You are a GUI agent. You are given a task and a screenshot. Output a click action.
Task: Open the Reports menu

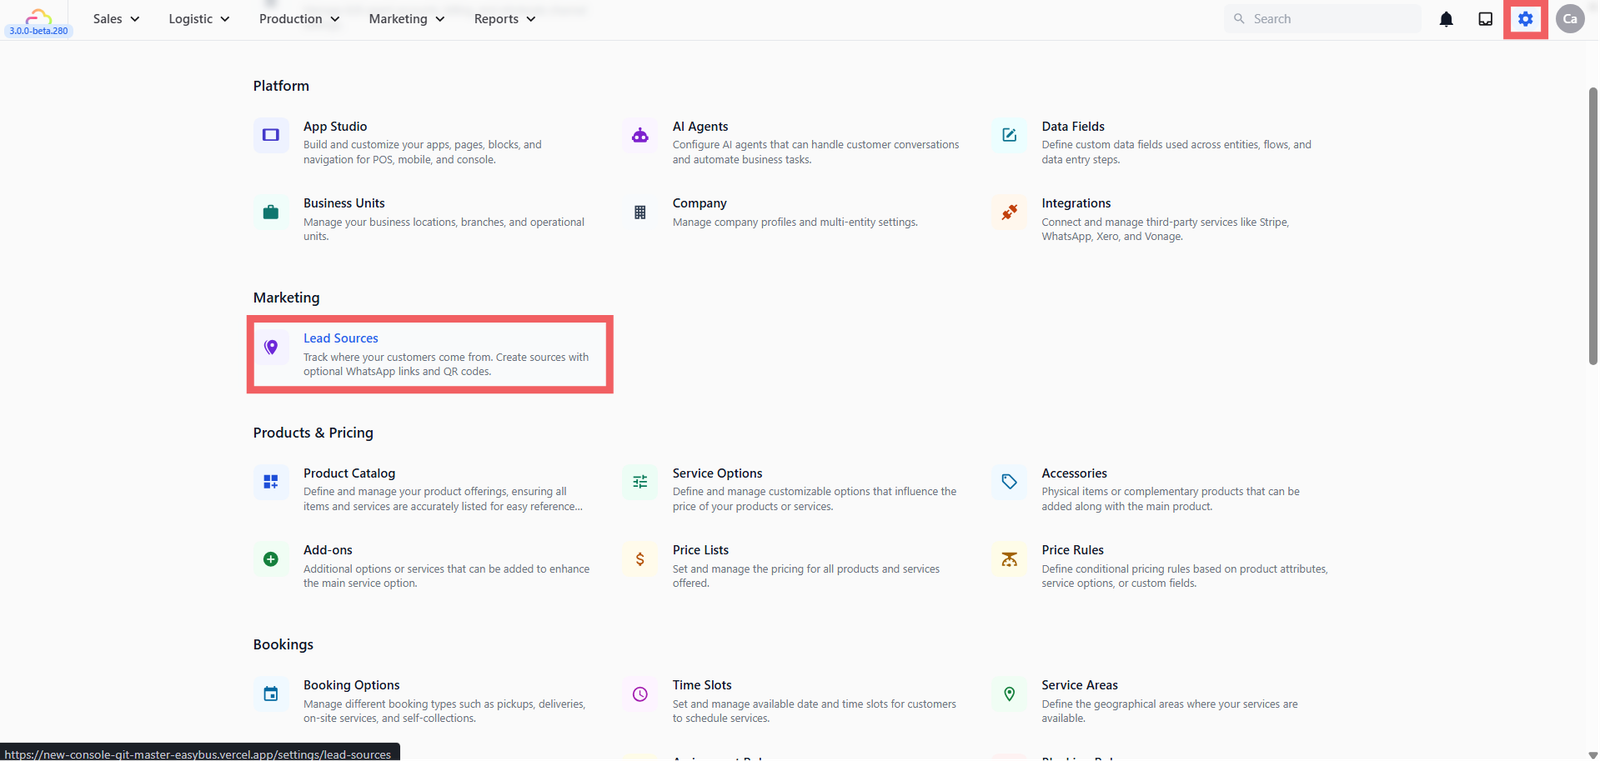(504, 19)
